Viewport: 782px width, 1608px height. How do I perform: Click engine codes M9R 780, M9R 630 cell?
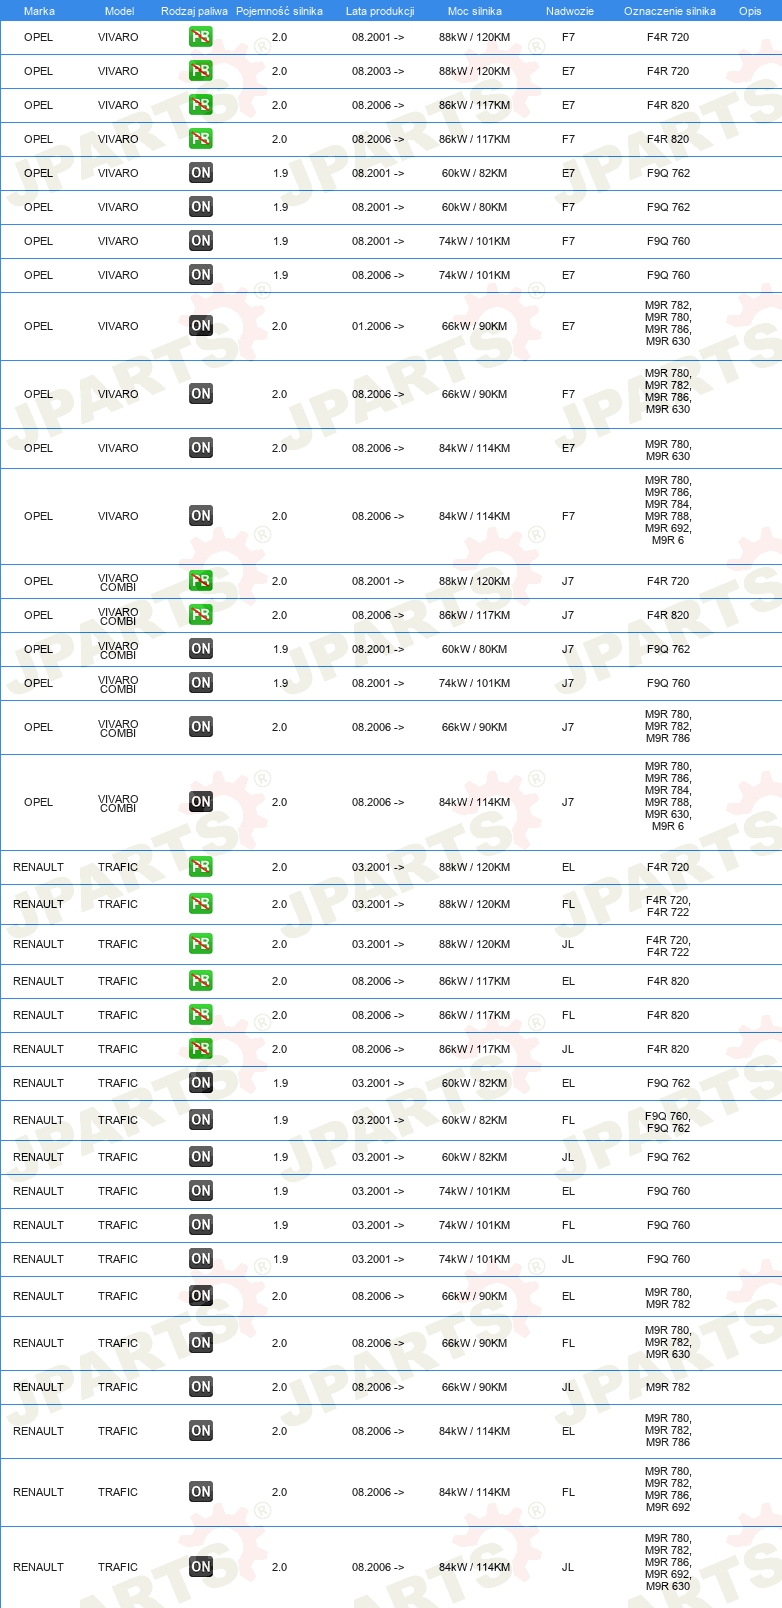click(668, 450)
